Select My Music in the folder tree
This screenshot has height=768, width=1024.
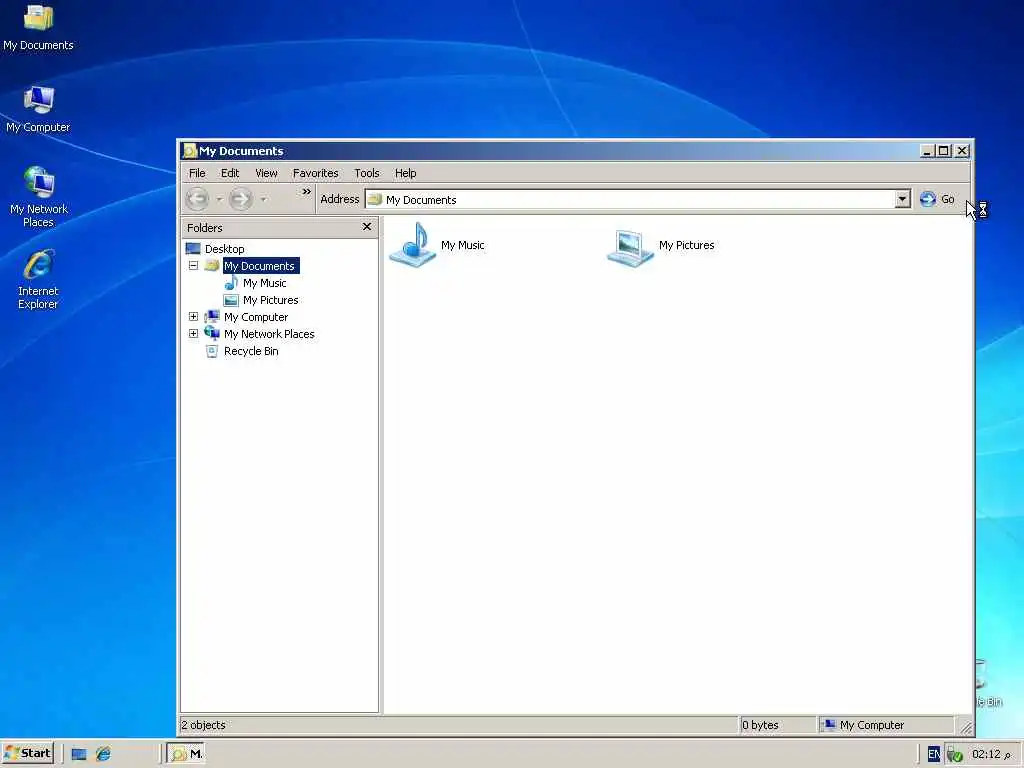[264, 283]
